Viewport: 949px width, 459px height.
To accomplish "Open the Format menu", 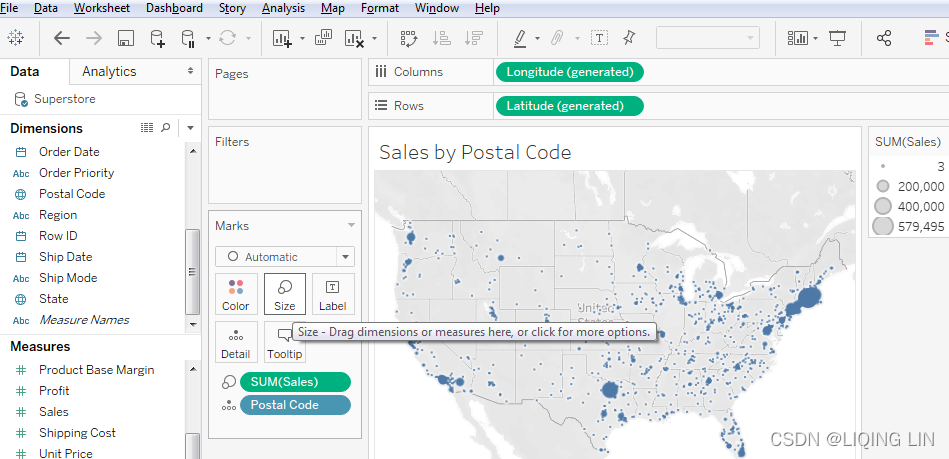I will [x=379, y=8].
